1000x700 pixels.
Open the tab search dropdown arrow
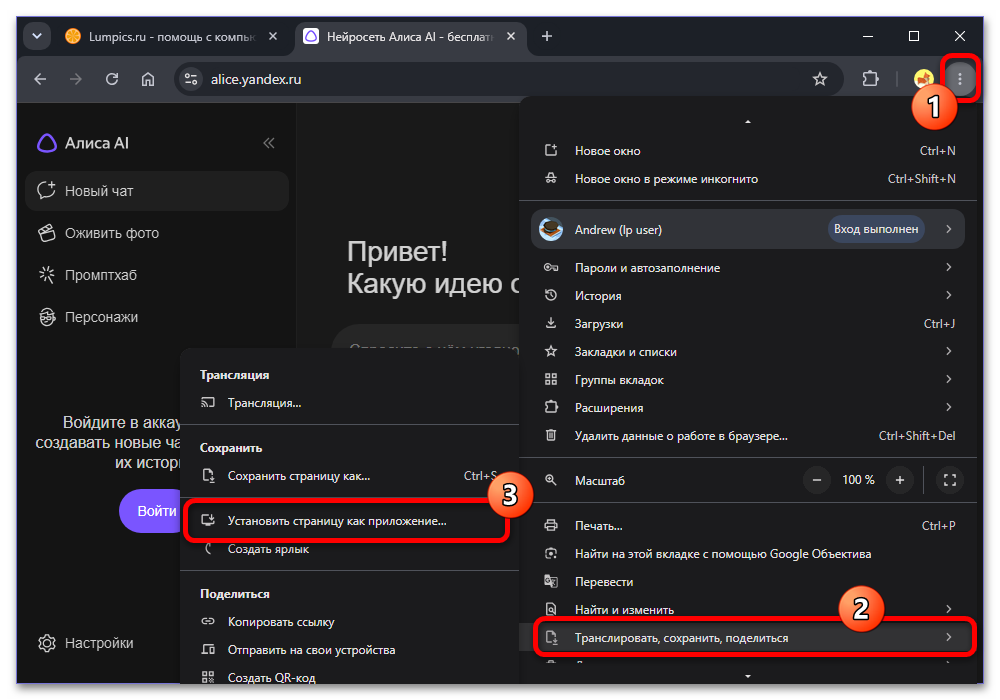[37, 36]
